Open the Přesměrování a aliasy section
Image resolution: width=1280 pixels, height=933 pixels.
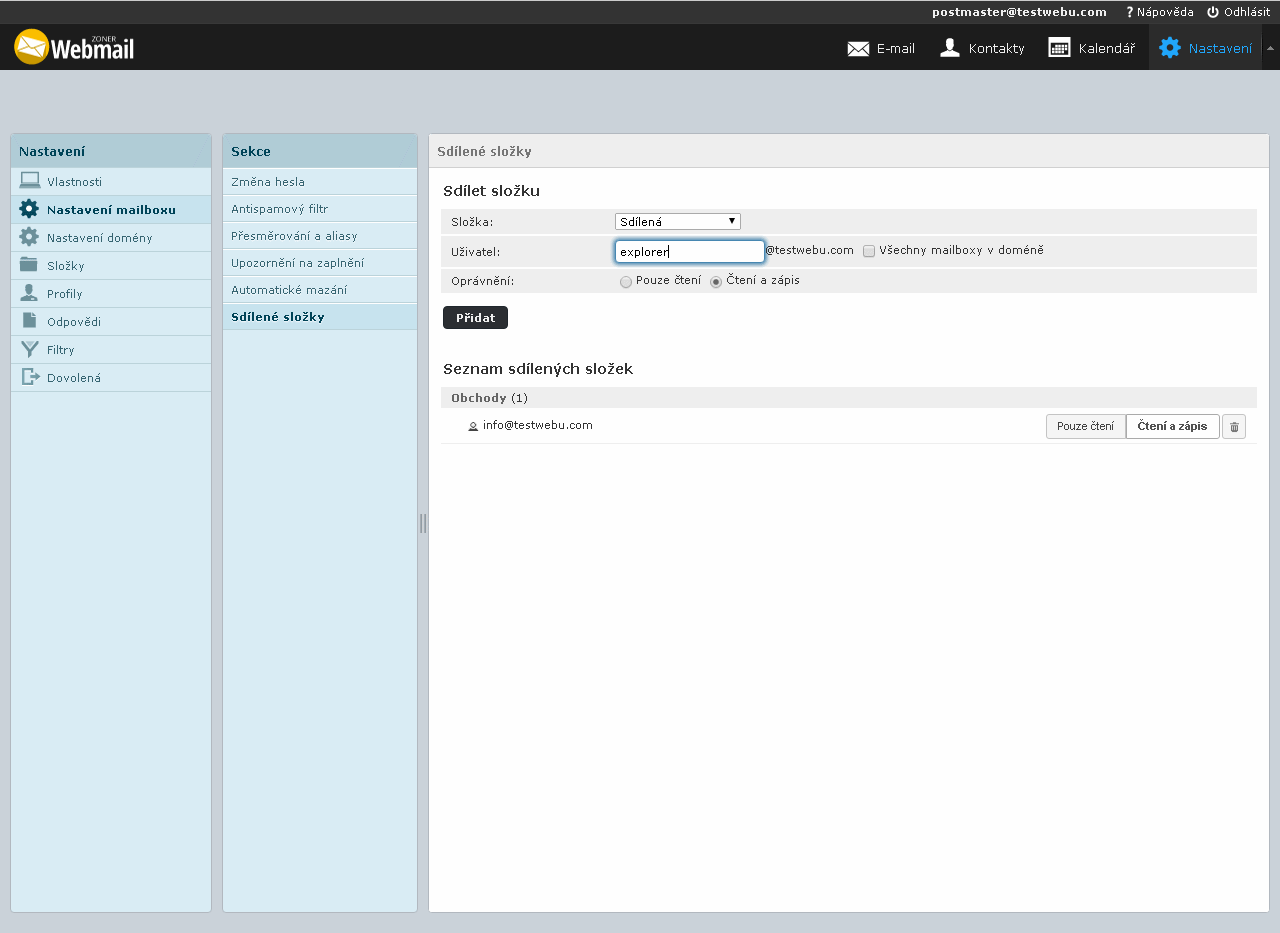point(294,236)
